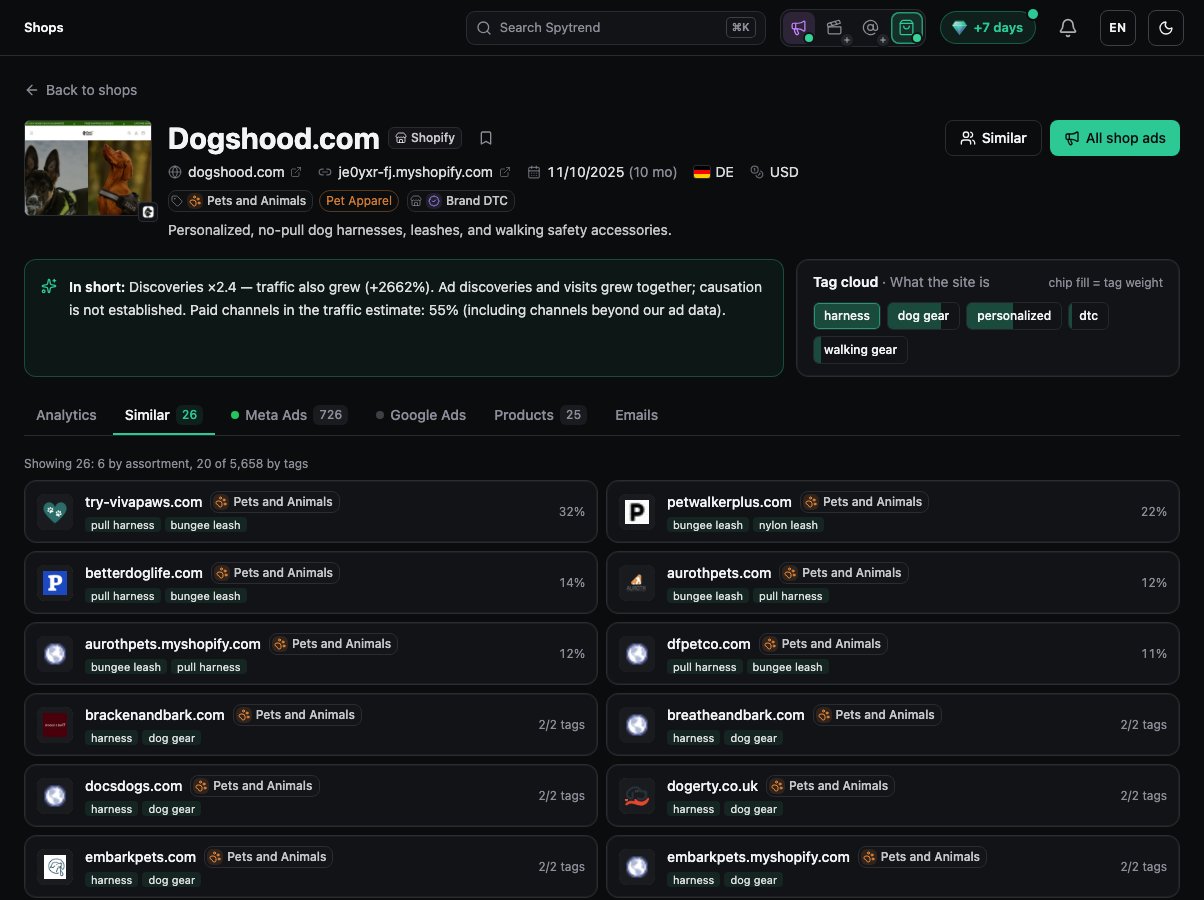This screenshot has width=1204, height=900.
Task: Open the @ emails section icon
Action: pos(871,28)
